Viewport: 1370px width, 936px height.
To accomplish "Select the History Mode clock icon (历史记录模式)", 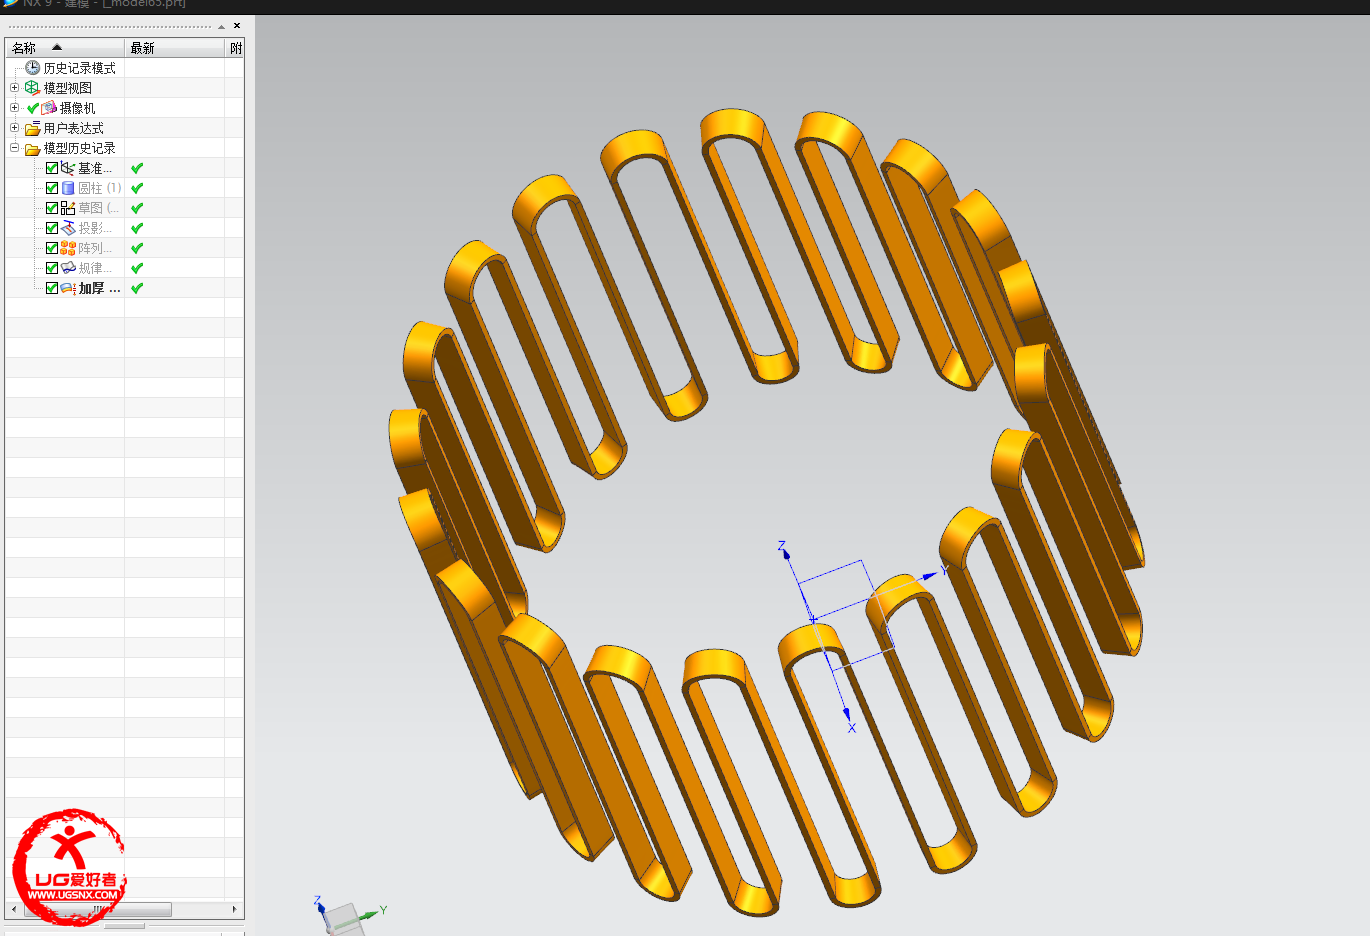I will (33, 68).
